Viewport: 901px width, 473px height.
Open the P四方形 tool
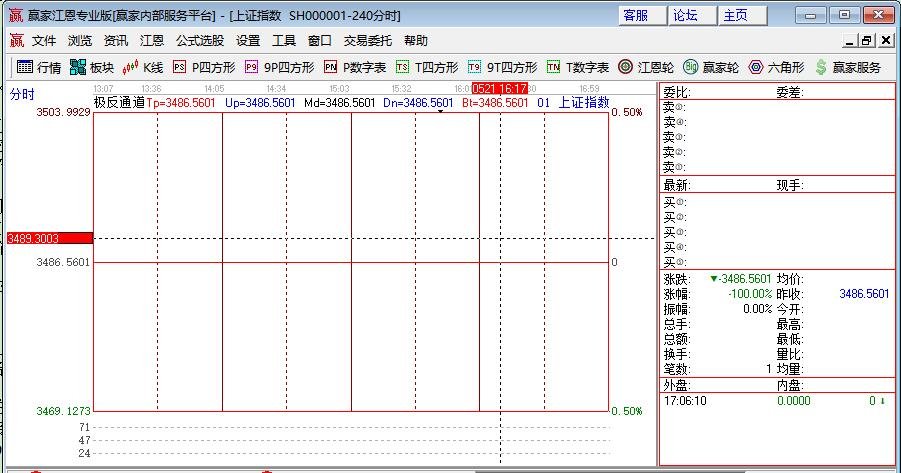point(204,67)
